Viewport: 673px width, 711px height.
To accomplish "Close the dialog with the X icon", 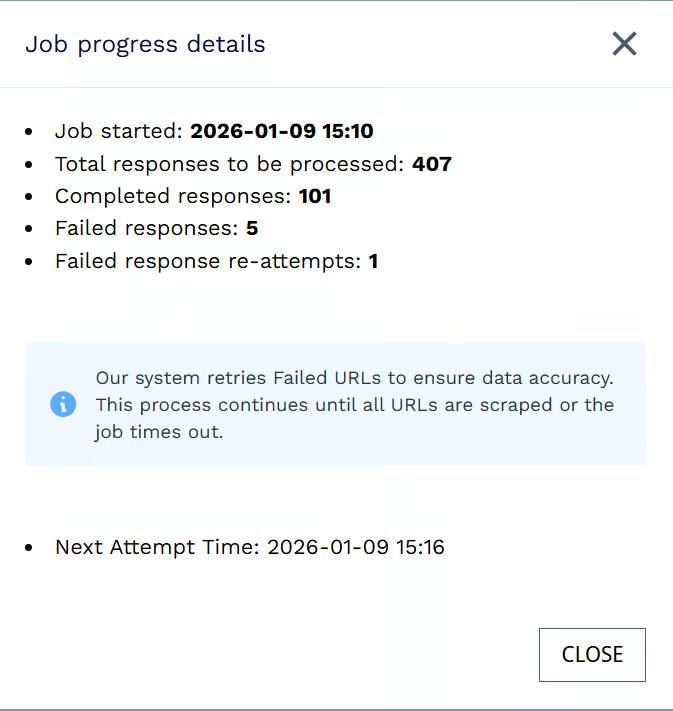I will [624, 44].
